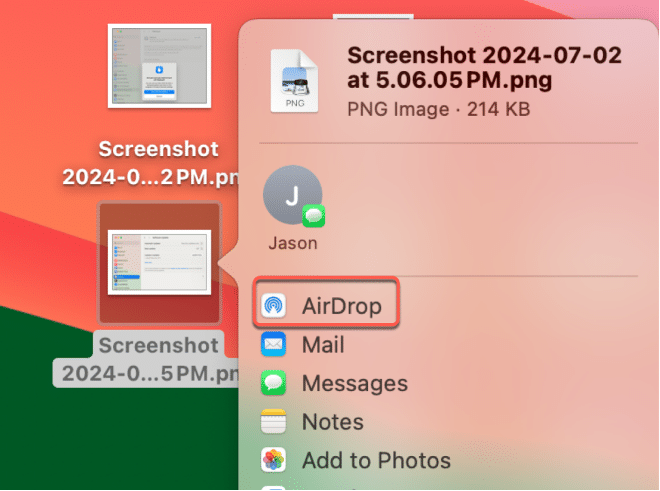
Task: Click the Mail app icon
Action: click(x=274, y=344)
